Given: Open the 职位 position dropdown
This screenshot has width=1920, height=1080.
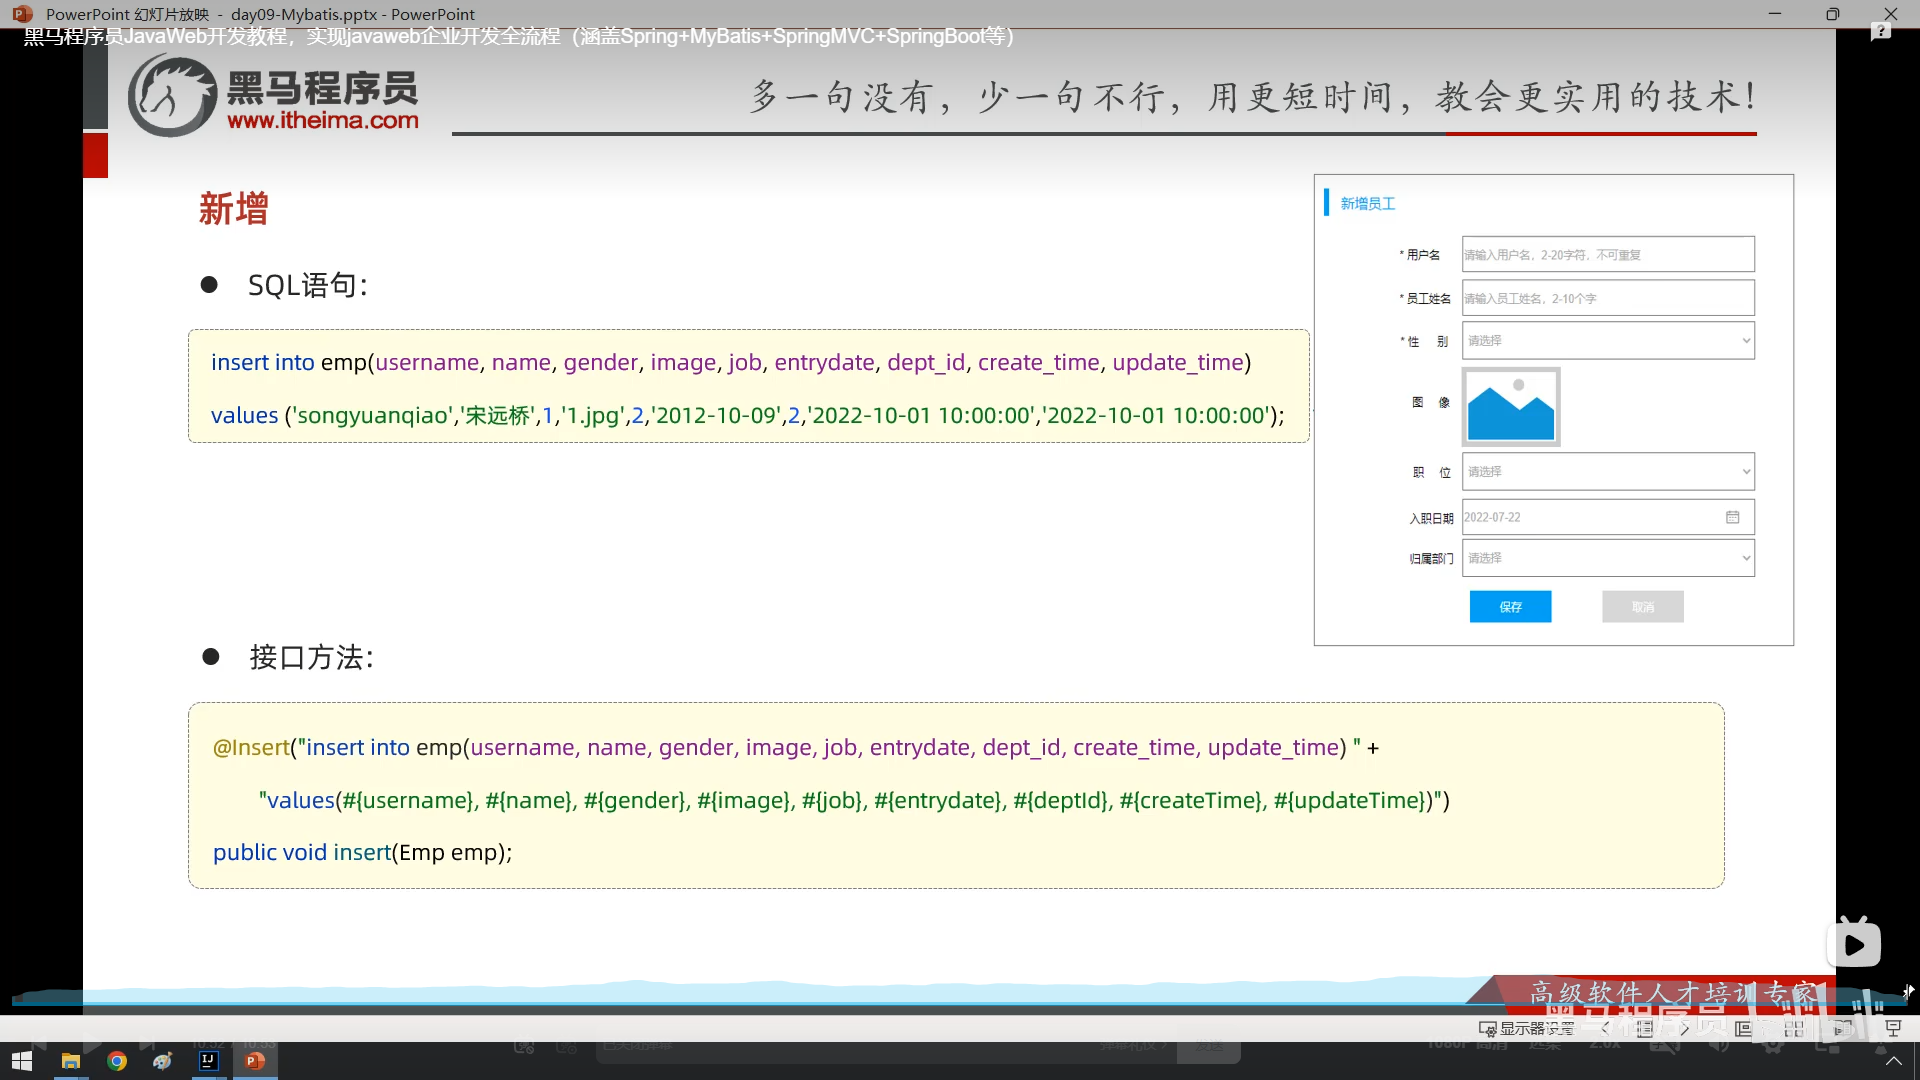Looking at the screenshot, I should point(1608,471).
